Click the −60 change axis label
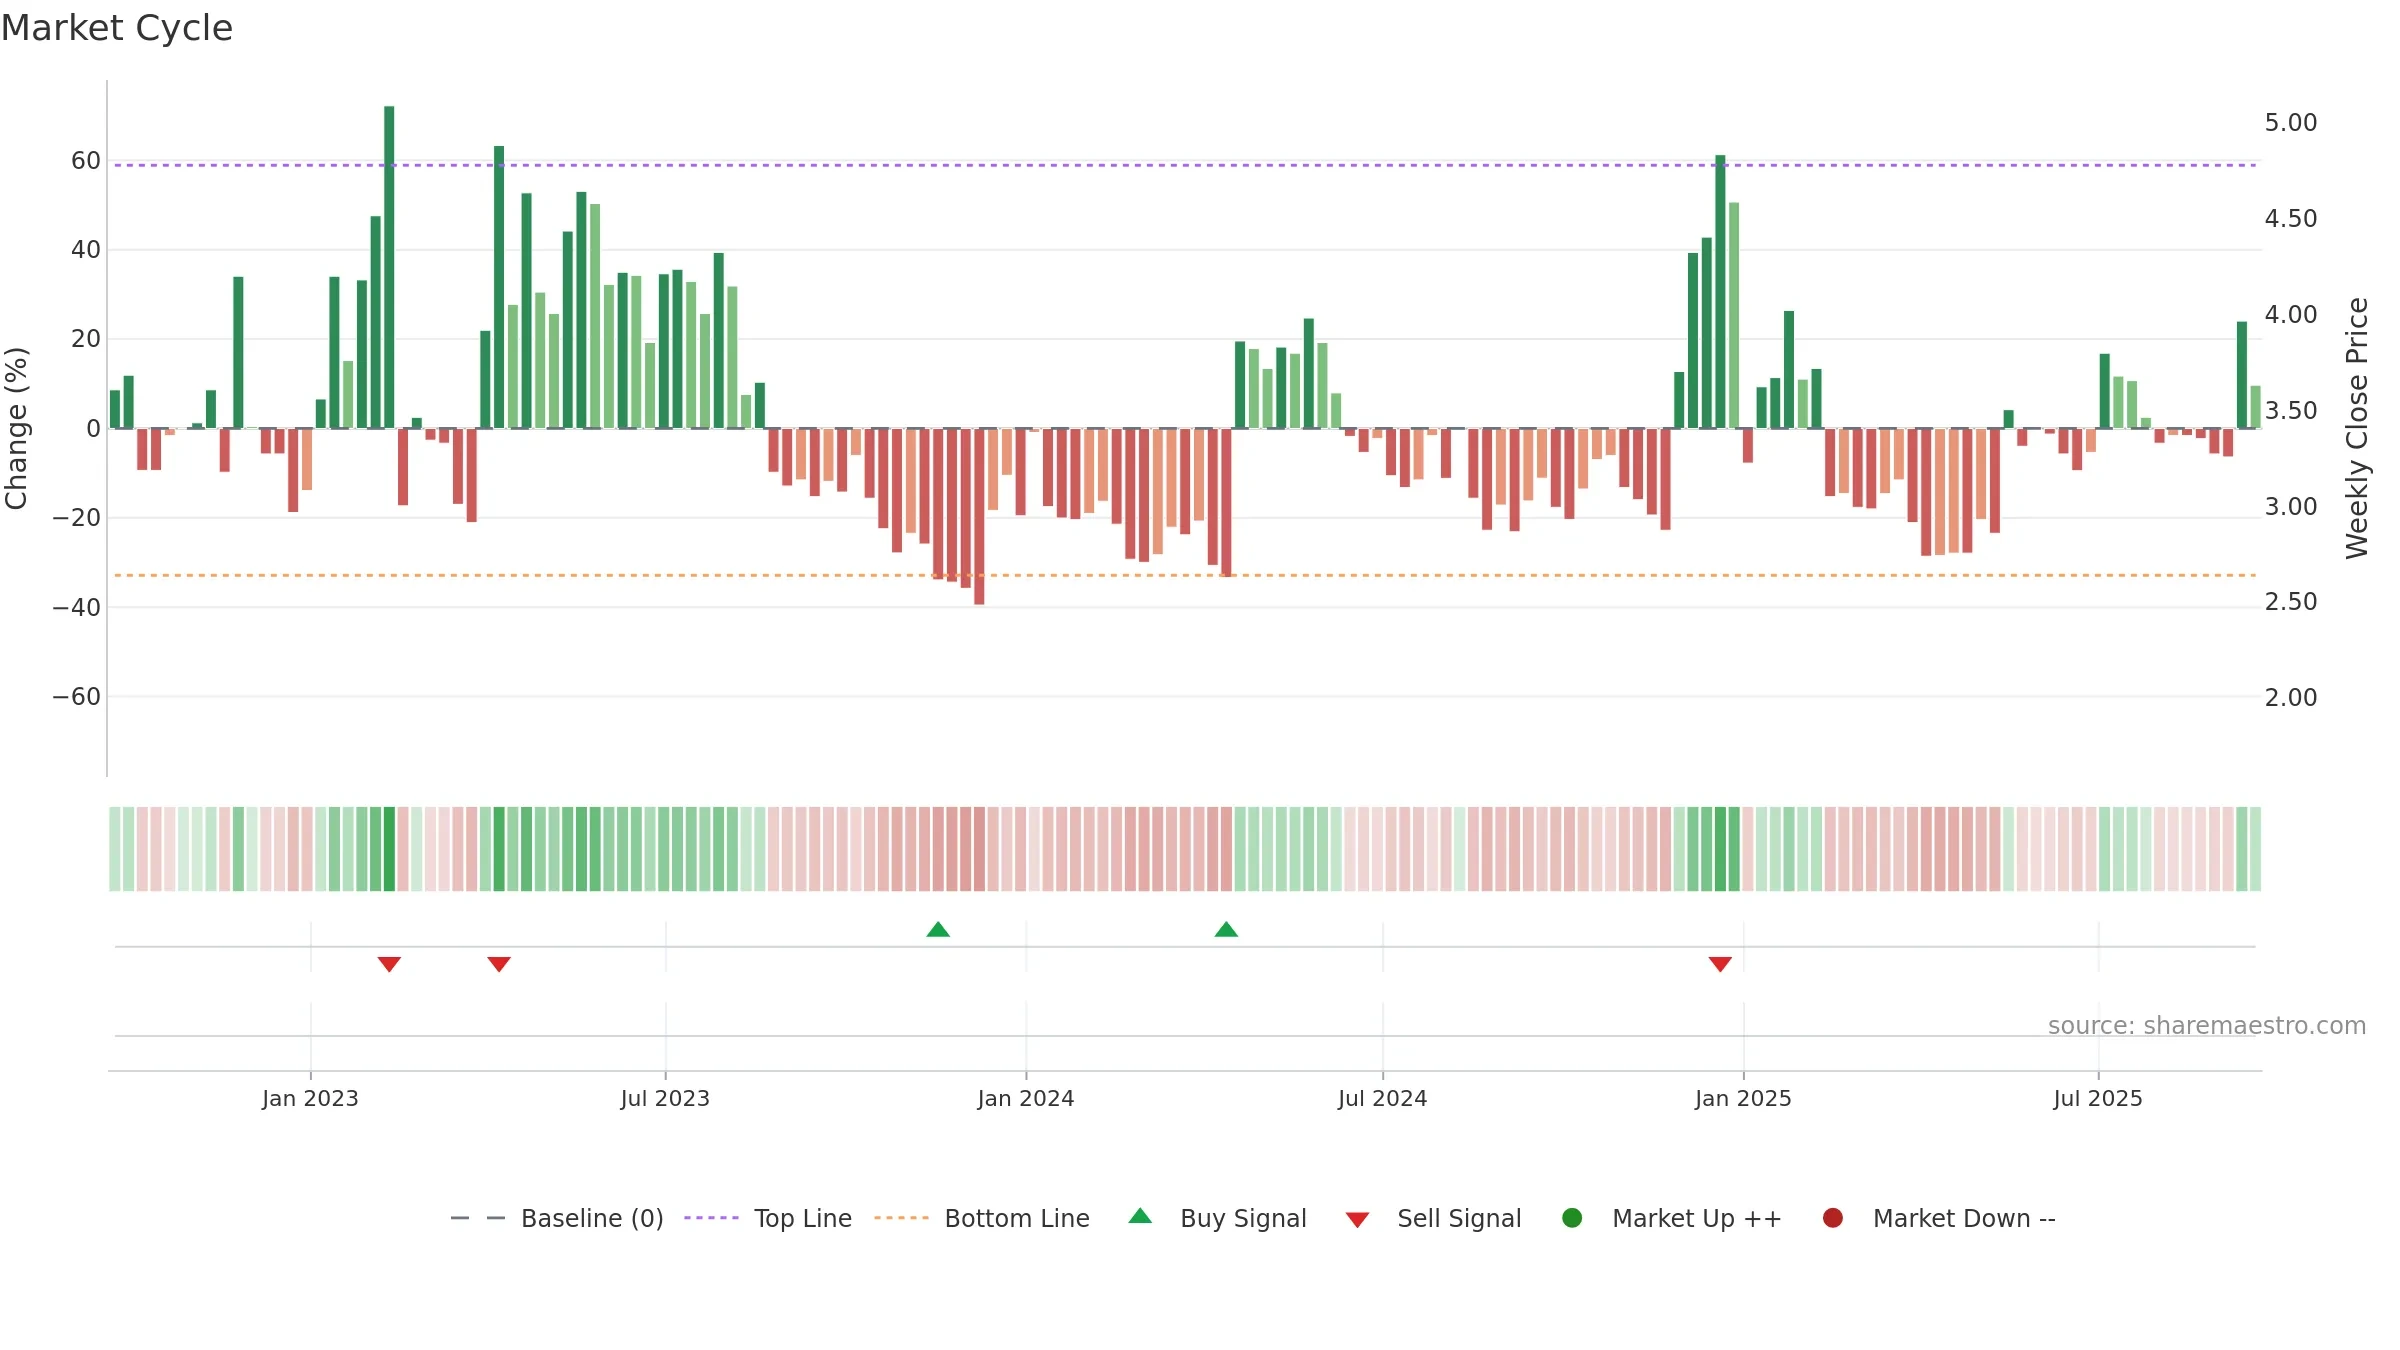Screen dimensions: 2400x1350 pos(77,697)
